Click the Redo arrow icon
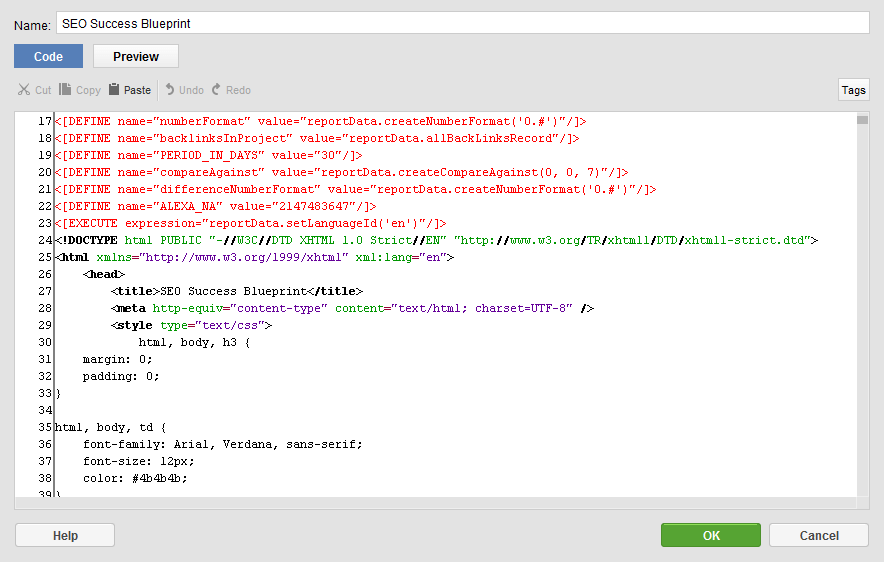This screenshot has height=562, width=884. [216, 89]
